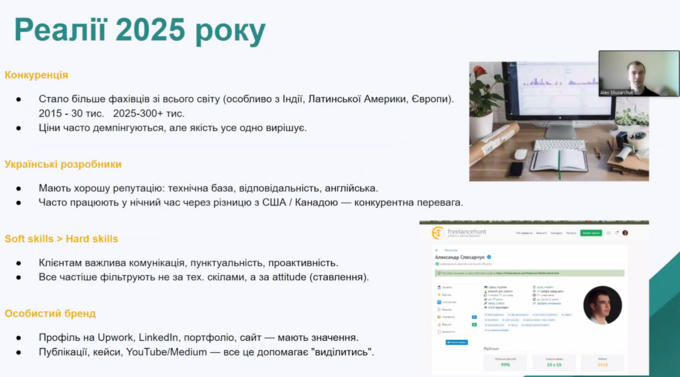The width and height of the screenshot is (680, 377).
Task: Click the blue button under the profile sidebar
Action: coord(457,342)
